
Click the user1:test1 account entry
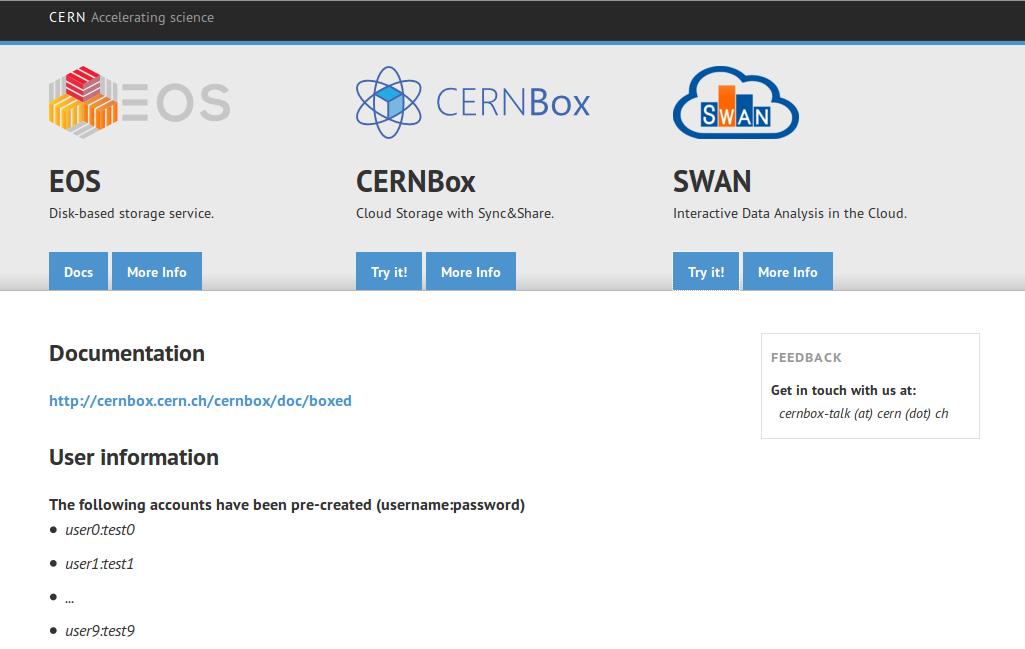click(x=100, y=564)
